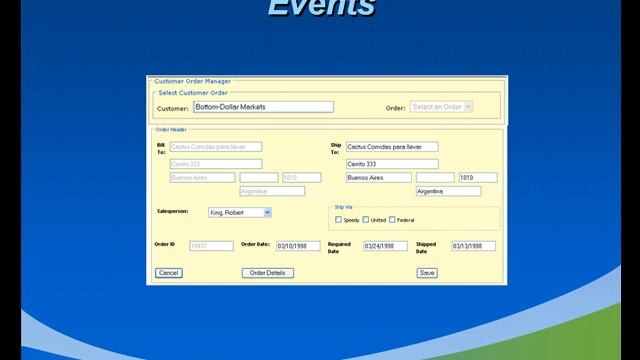Click the Salesperson label
This screenshot has height=360, width=640.
(173, 211)
